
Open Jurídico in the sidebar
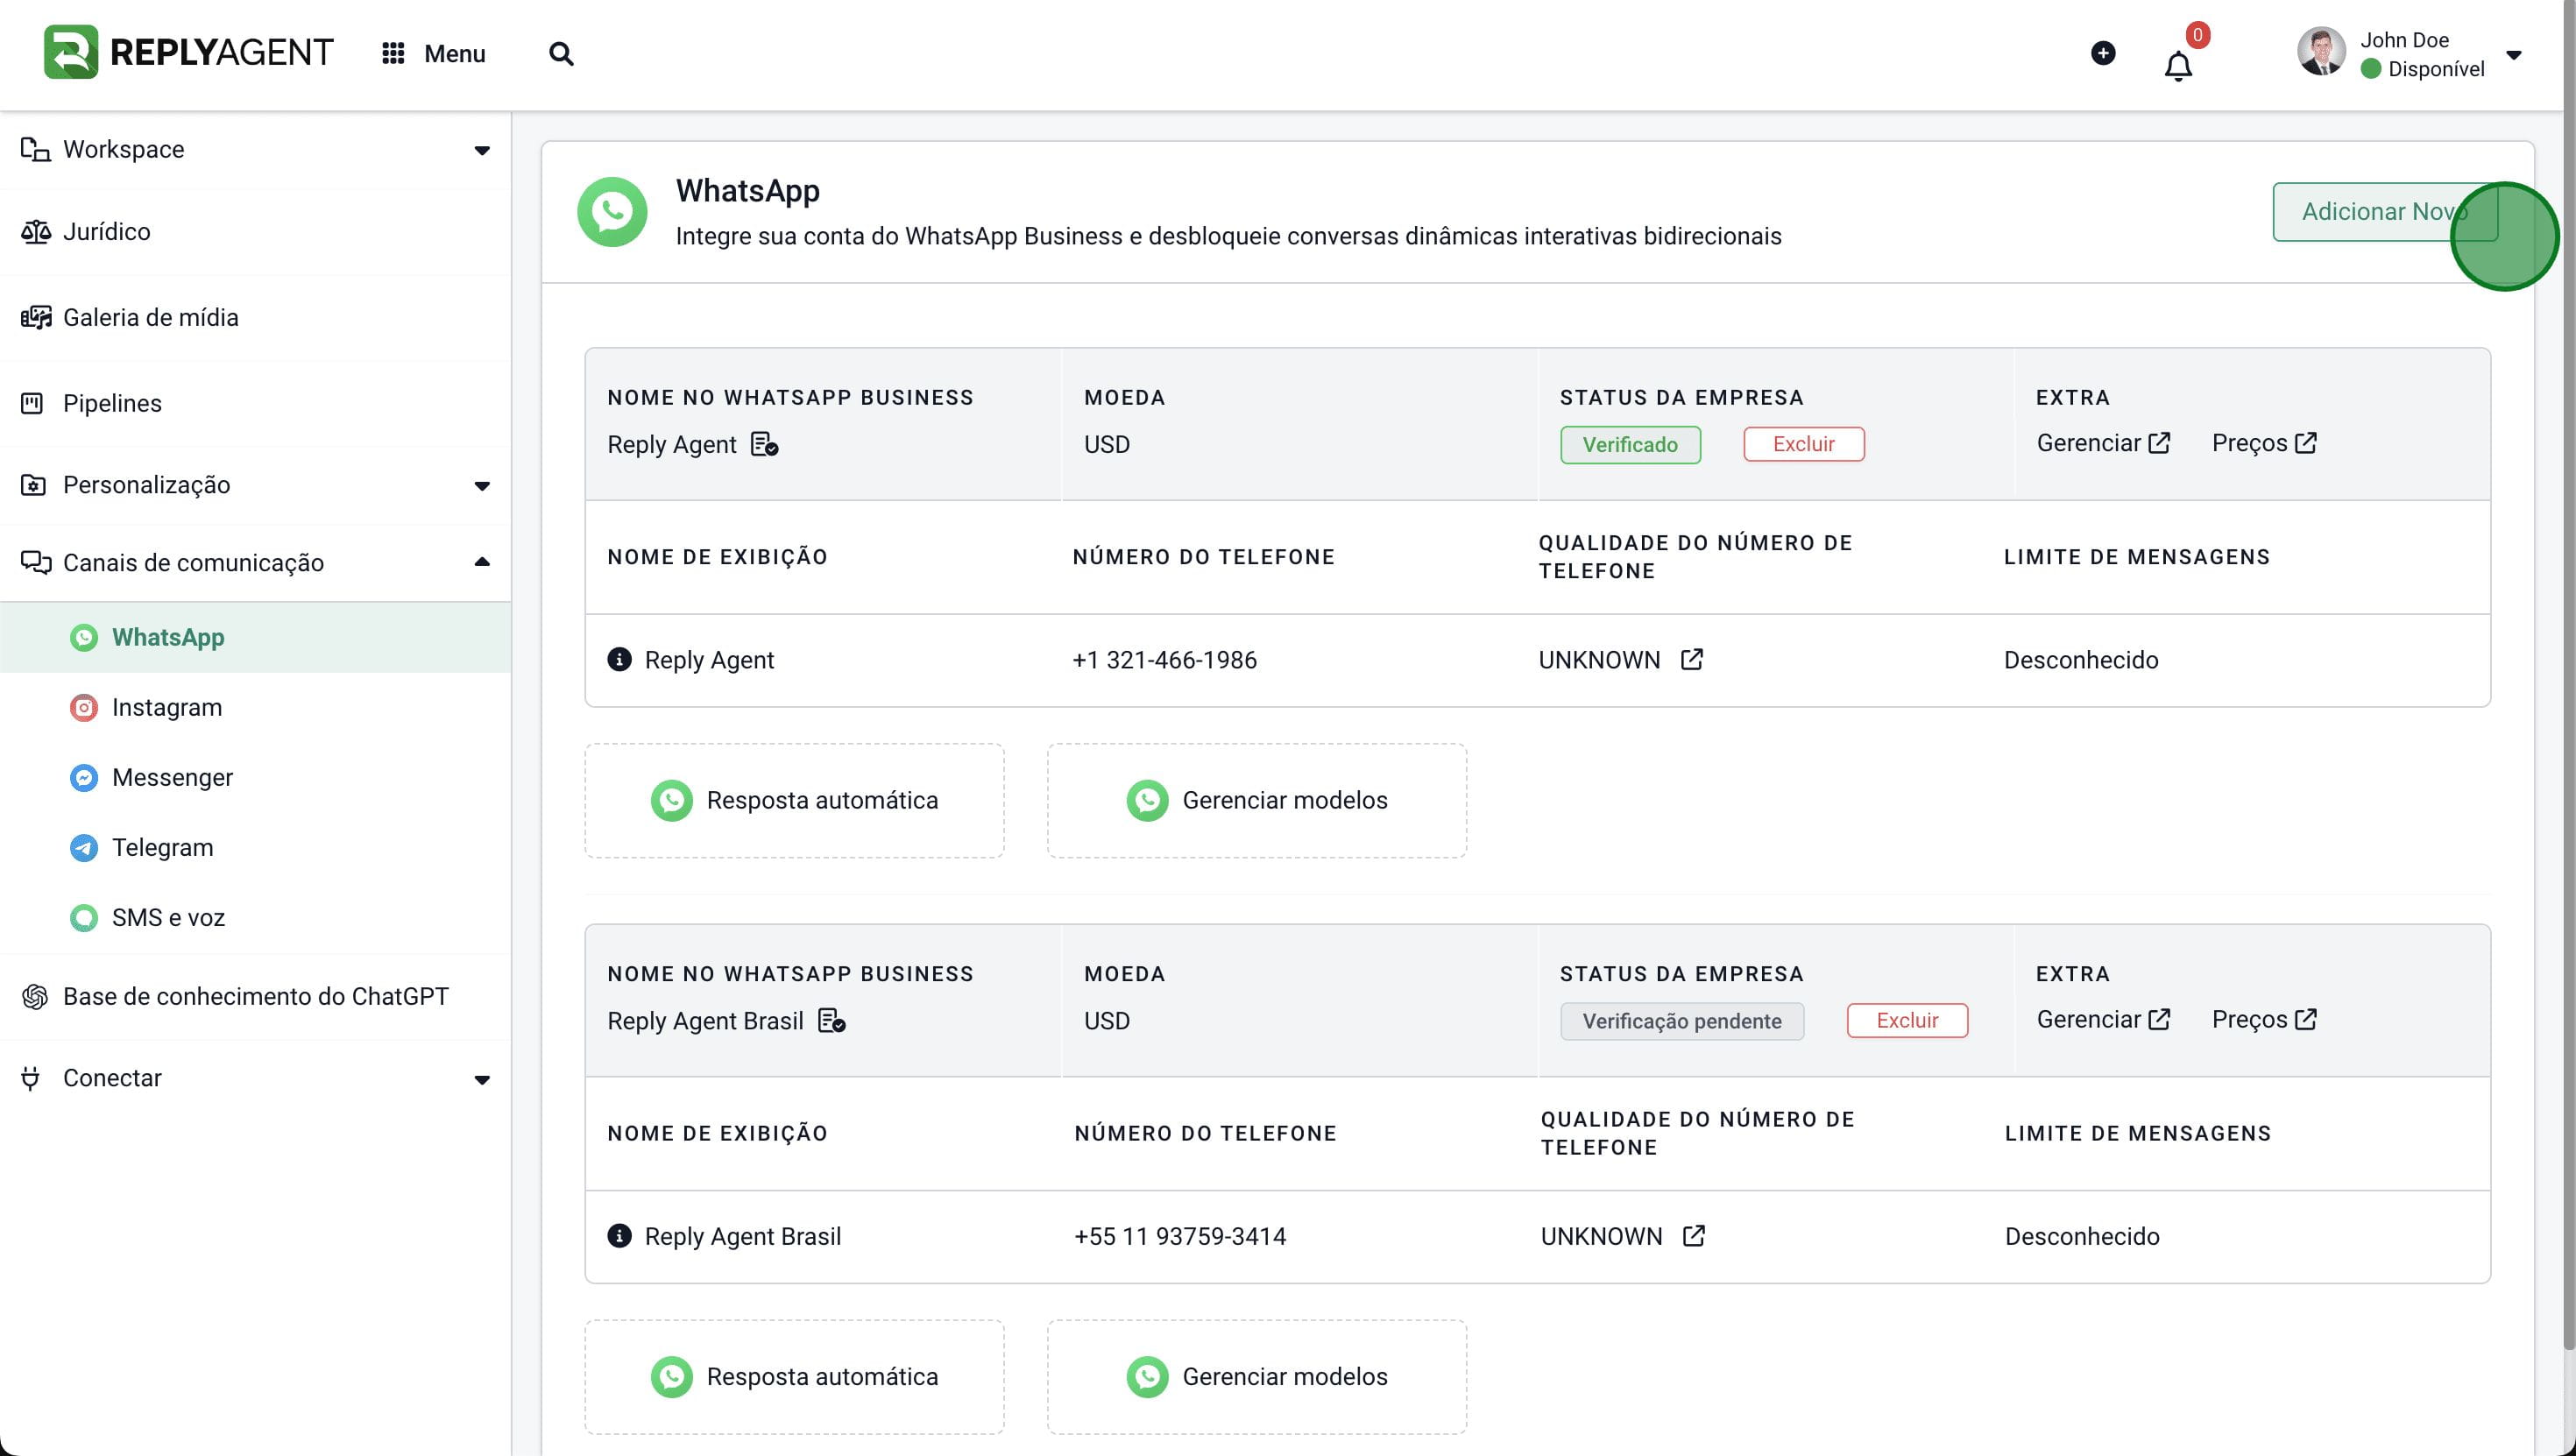(256, 231)
